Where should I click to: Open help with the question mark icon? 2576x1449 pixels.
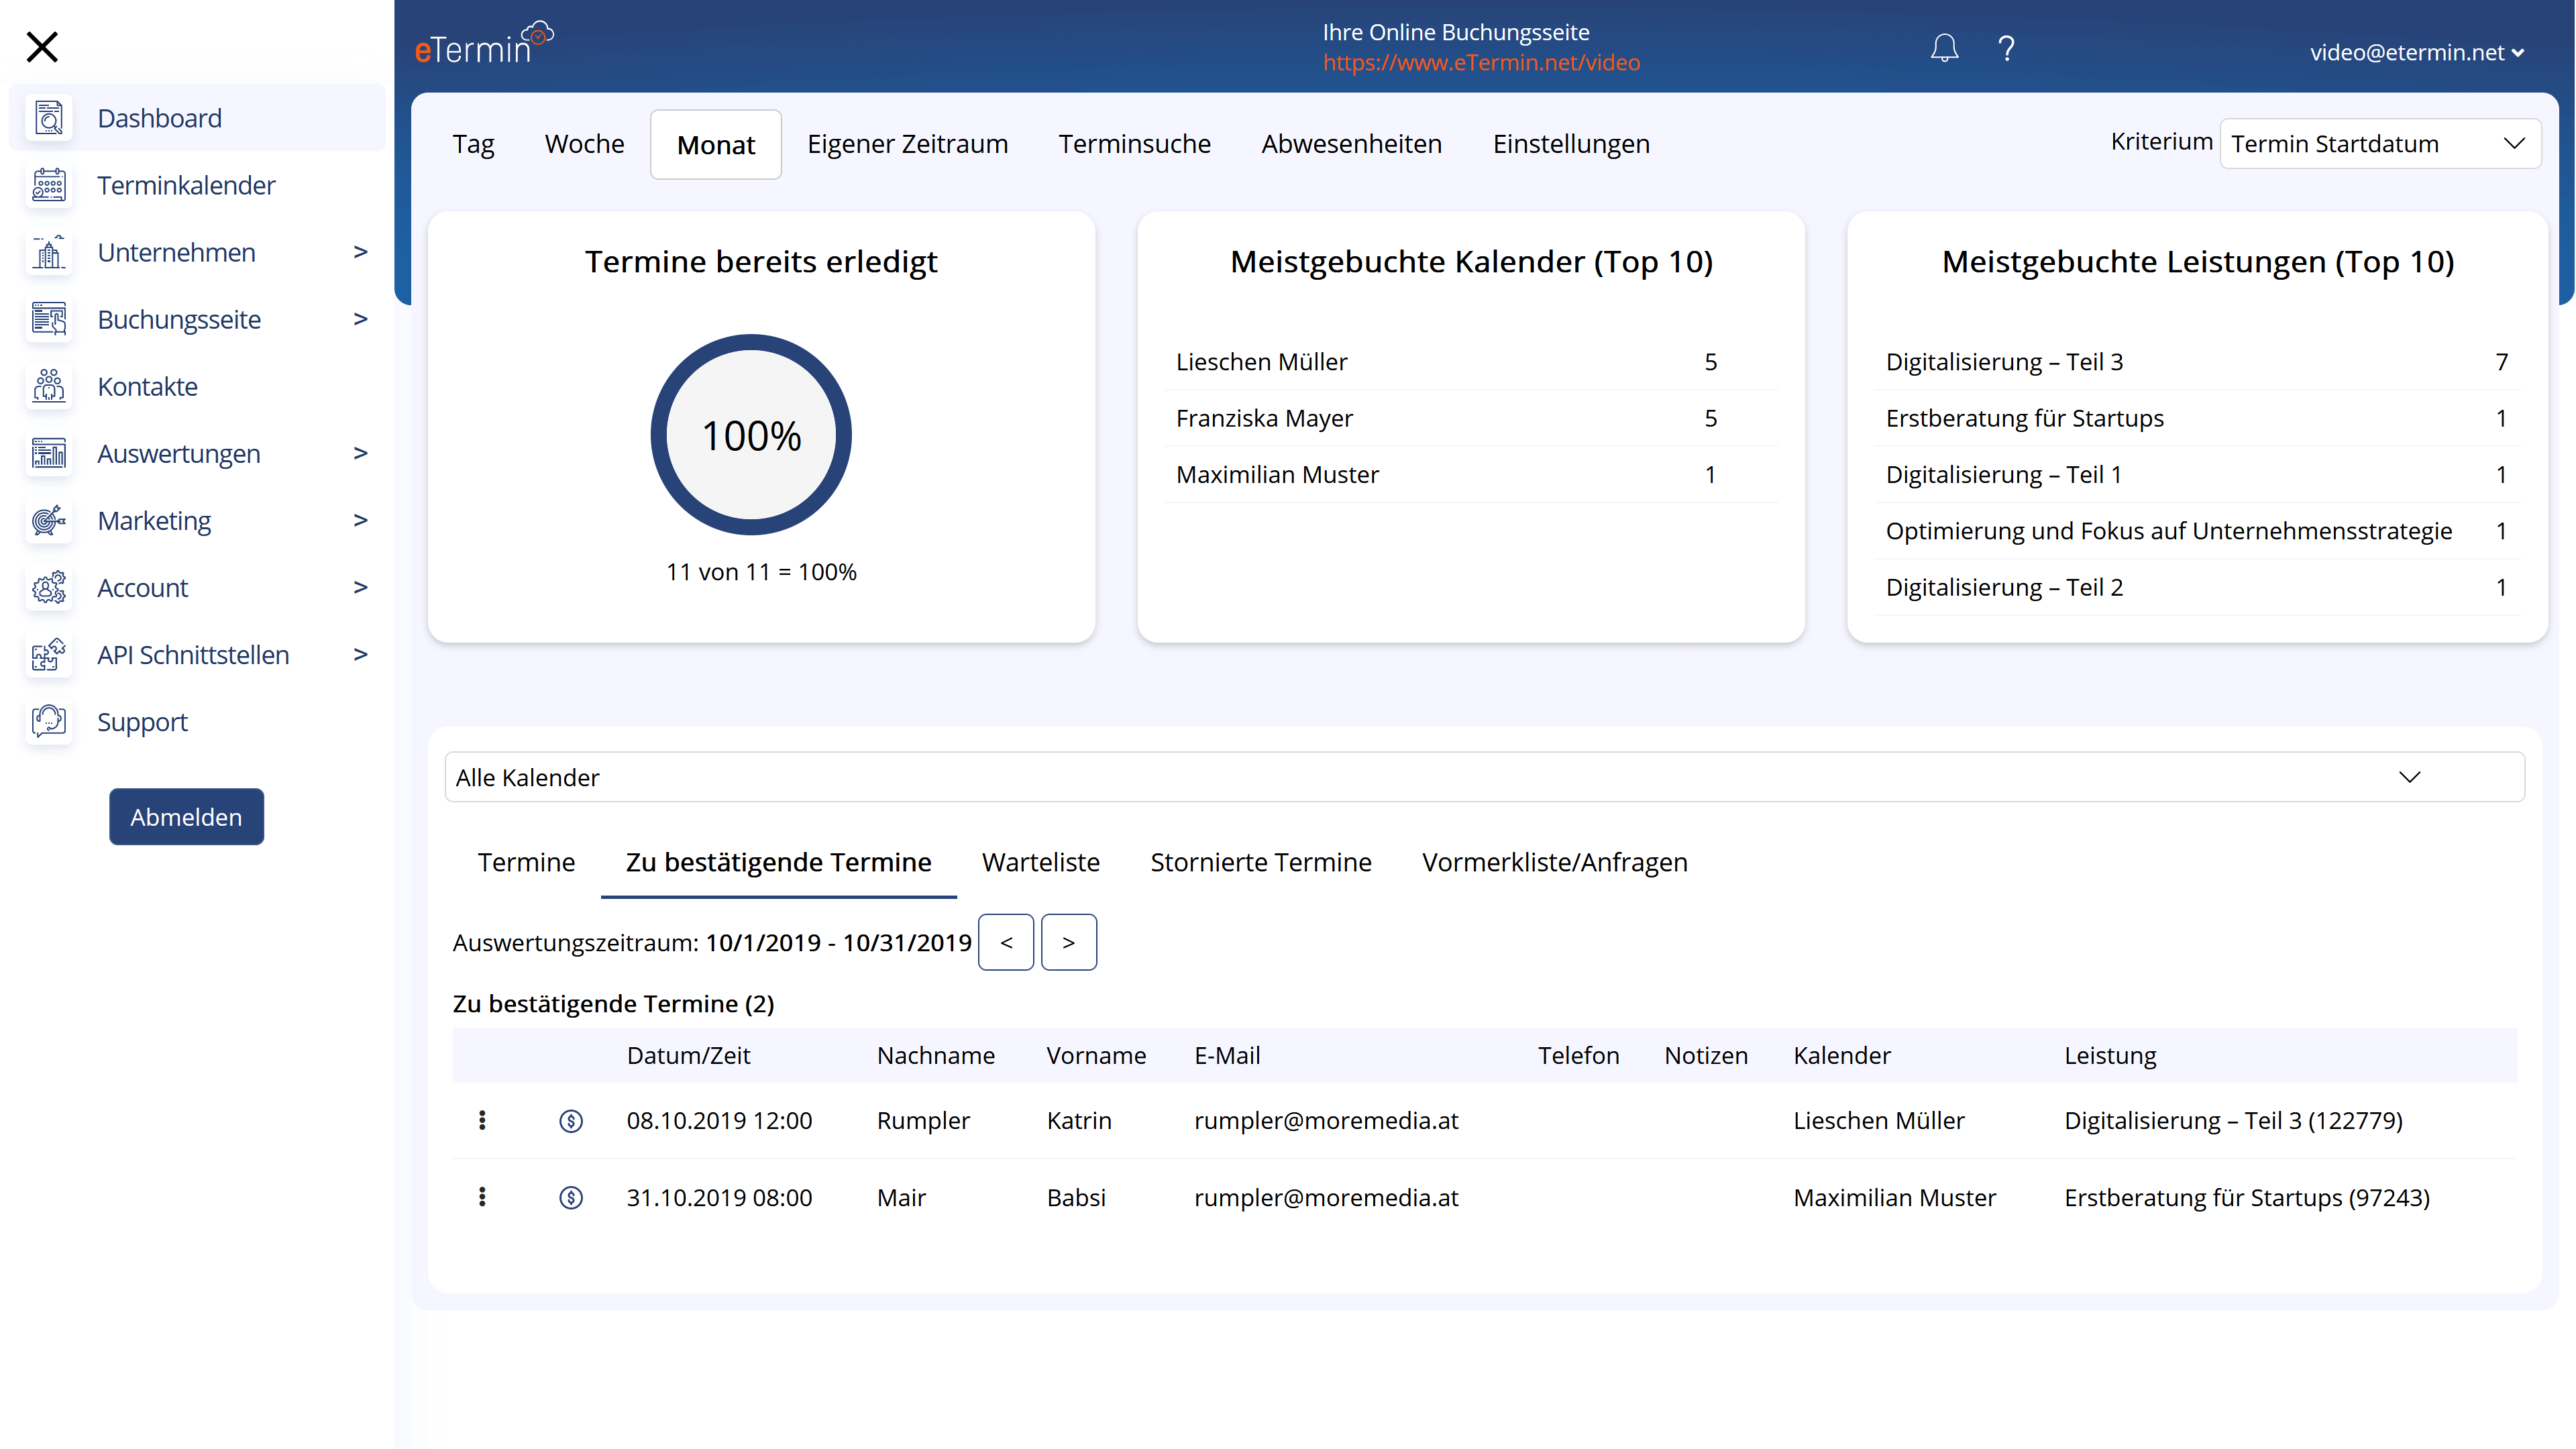2006,48
